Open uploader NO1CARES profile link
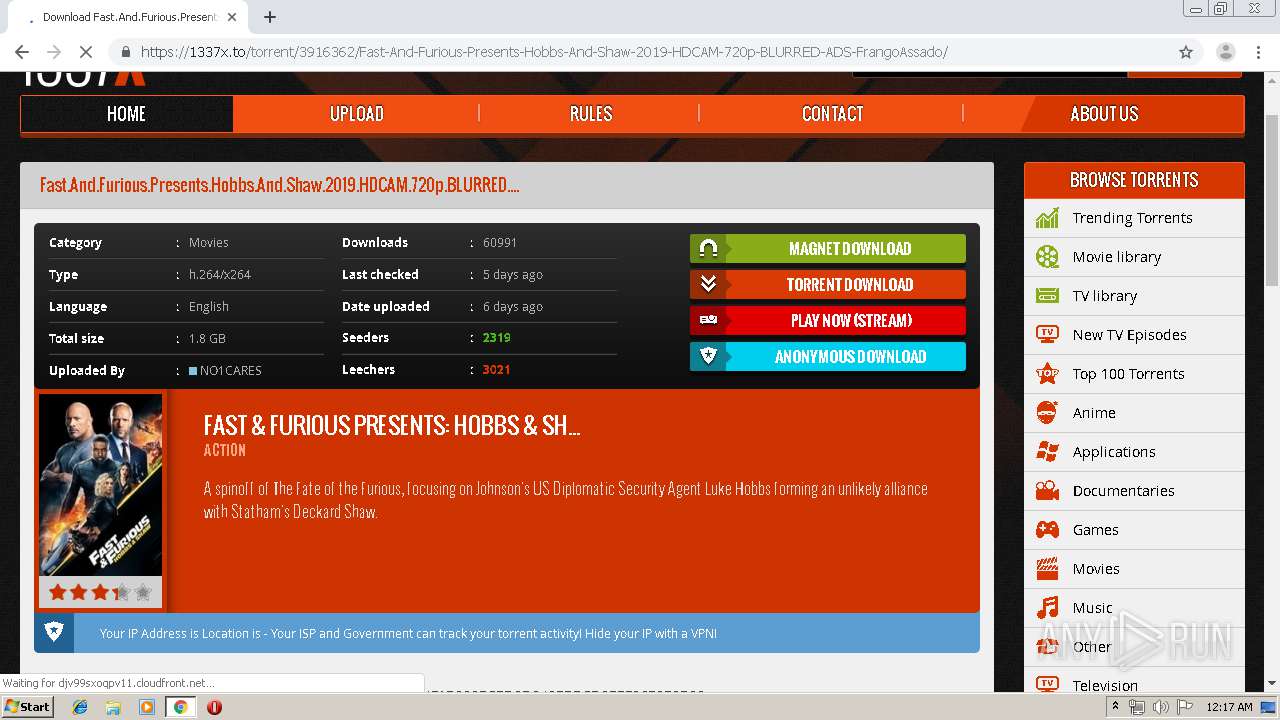This screenshot has width=1280, height=720. [230, 371]
